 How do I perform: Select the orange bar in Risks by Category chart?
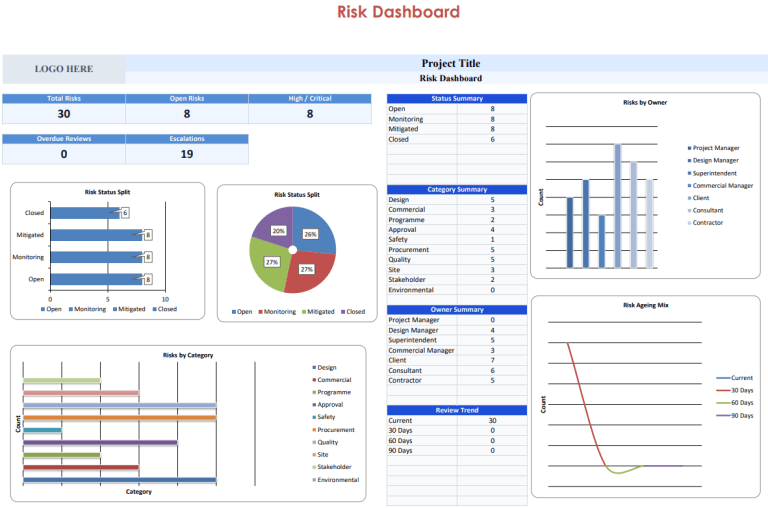(x=120, y=417)
